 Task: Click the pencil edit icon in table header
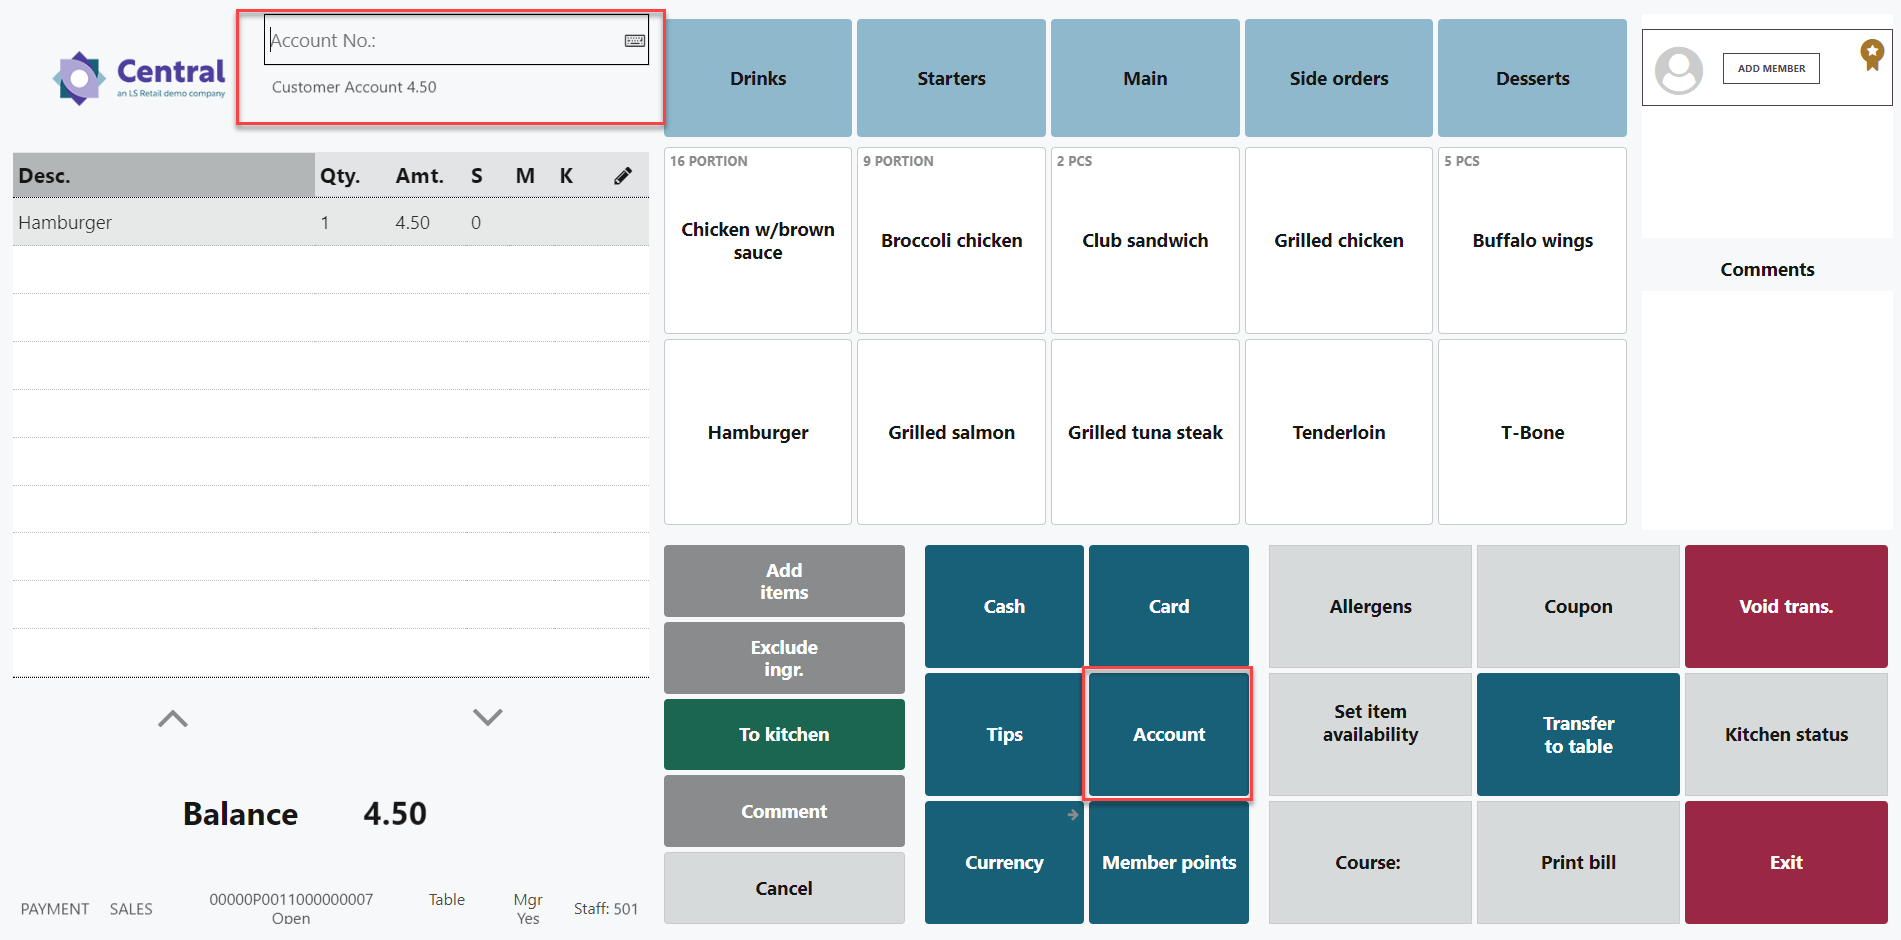(x=622, y=176)
